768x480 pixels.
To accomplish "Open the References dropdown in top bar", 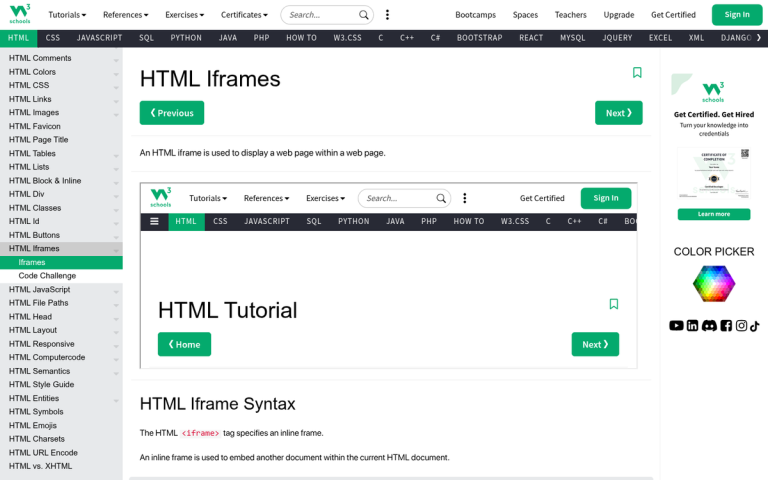I will (x=125, y=15).
